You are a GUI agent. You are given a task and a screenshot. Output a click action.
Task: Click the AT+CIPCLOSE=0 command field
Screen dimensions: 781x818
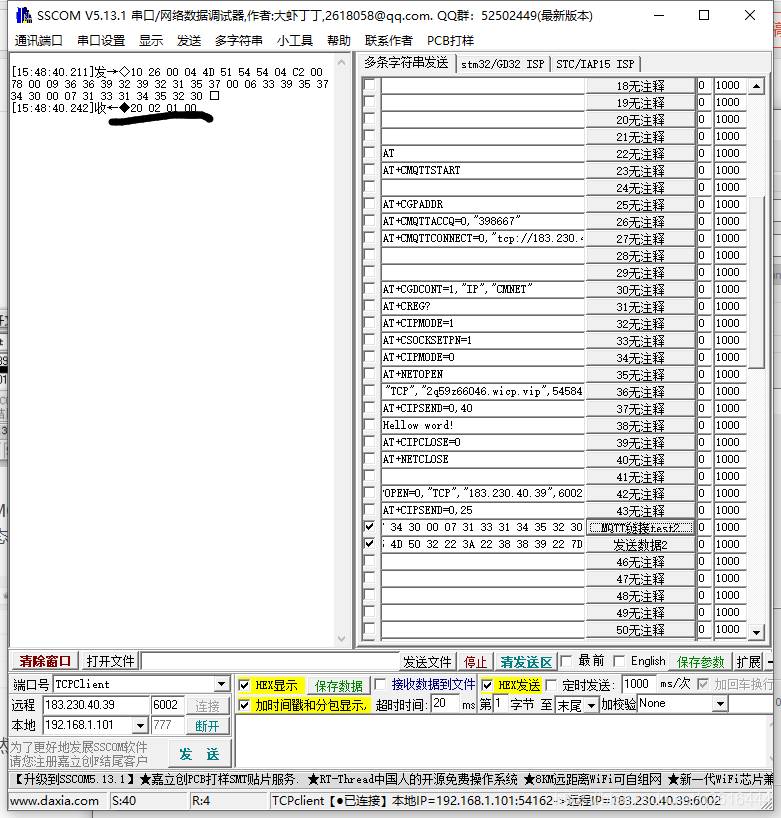[x=483, y=442]
